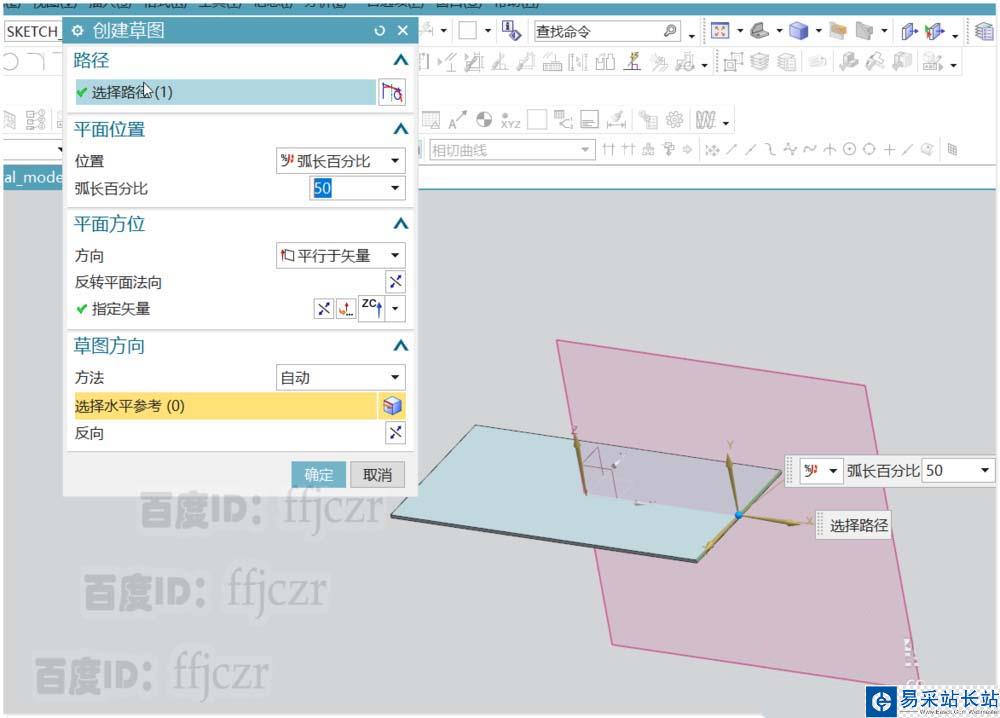
Task: Click the striped curve analysis icon
Action: point(705,119)
